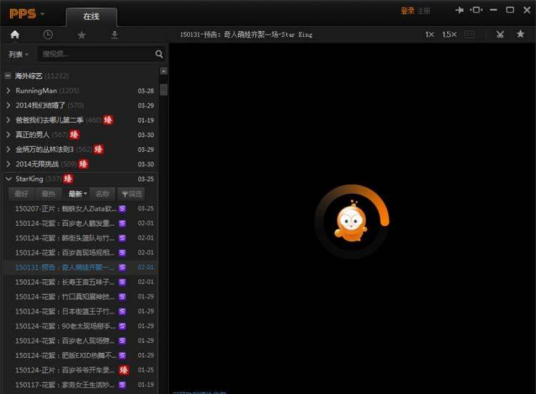This screenshot has width=536, height=394.
Task: Favorite current video with top-right star
Action: tap(520, 34)
